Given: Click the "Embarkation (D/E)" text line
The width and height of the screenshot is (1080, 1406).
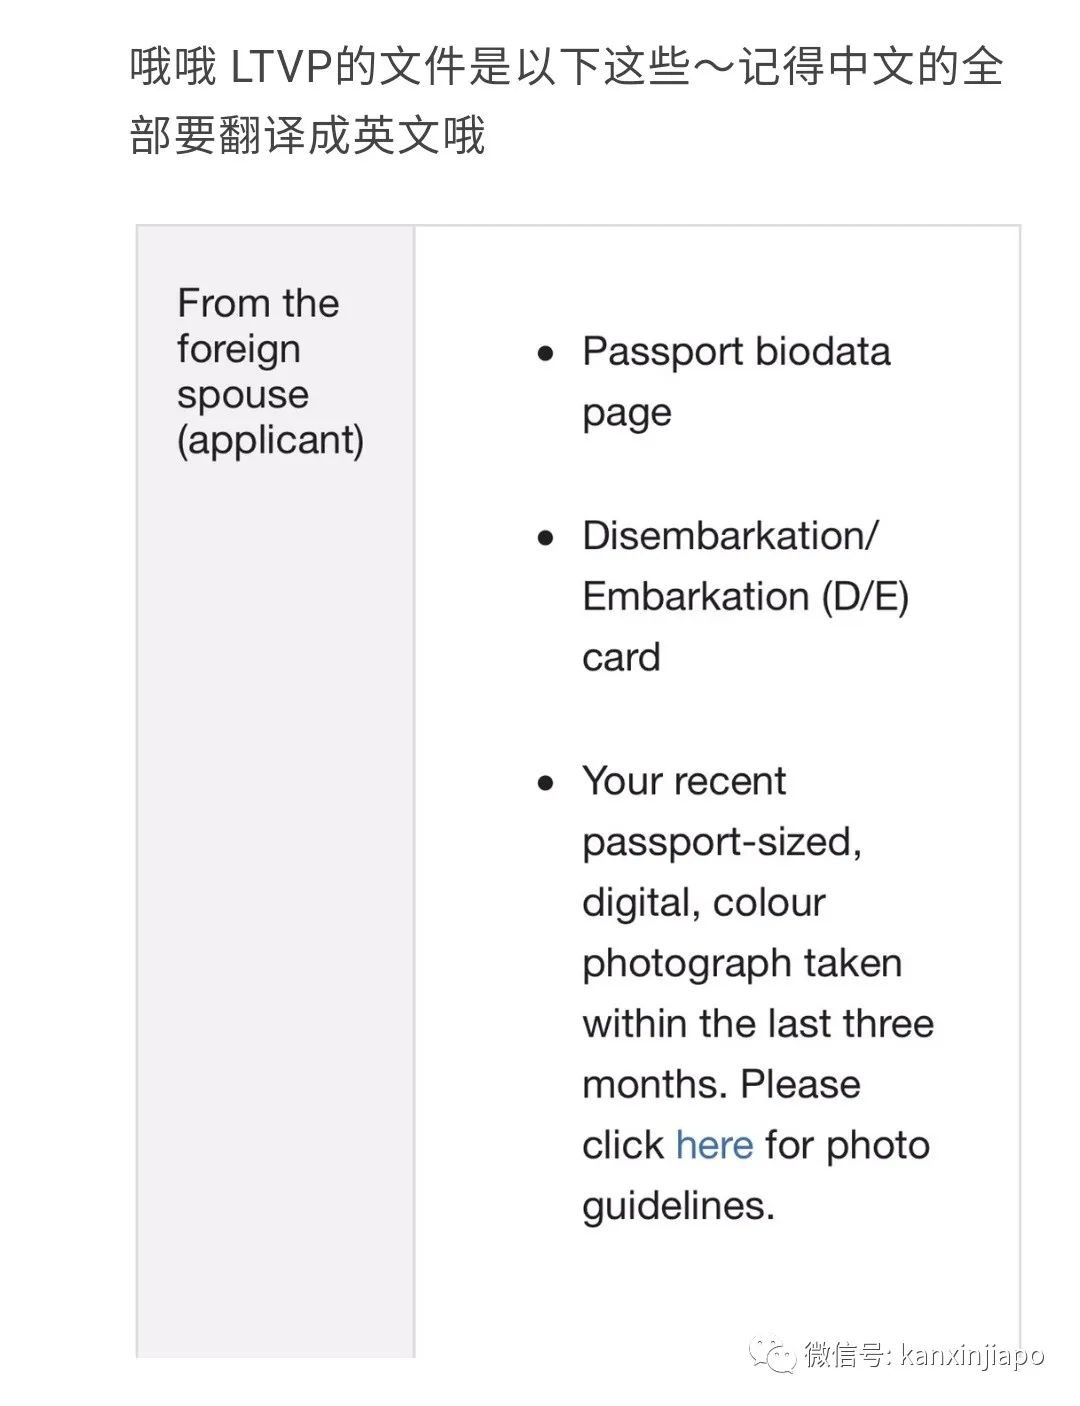Looking at the screenshot, I should 745,597.
